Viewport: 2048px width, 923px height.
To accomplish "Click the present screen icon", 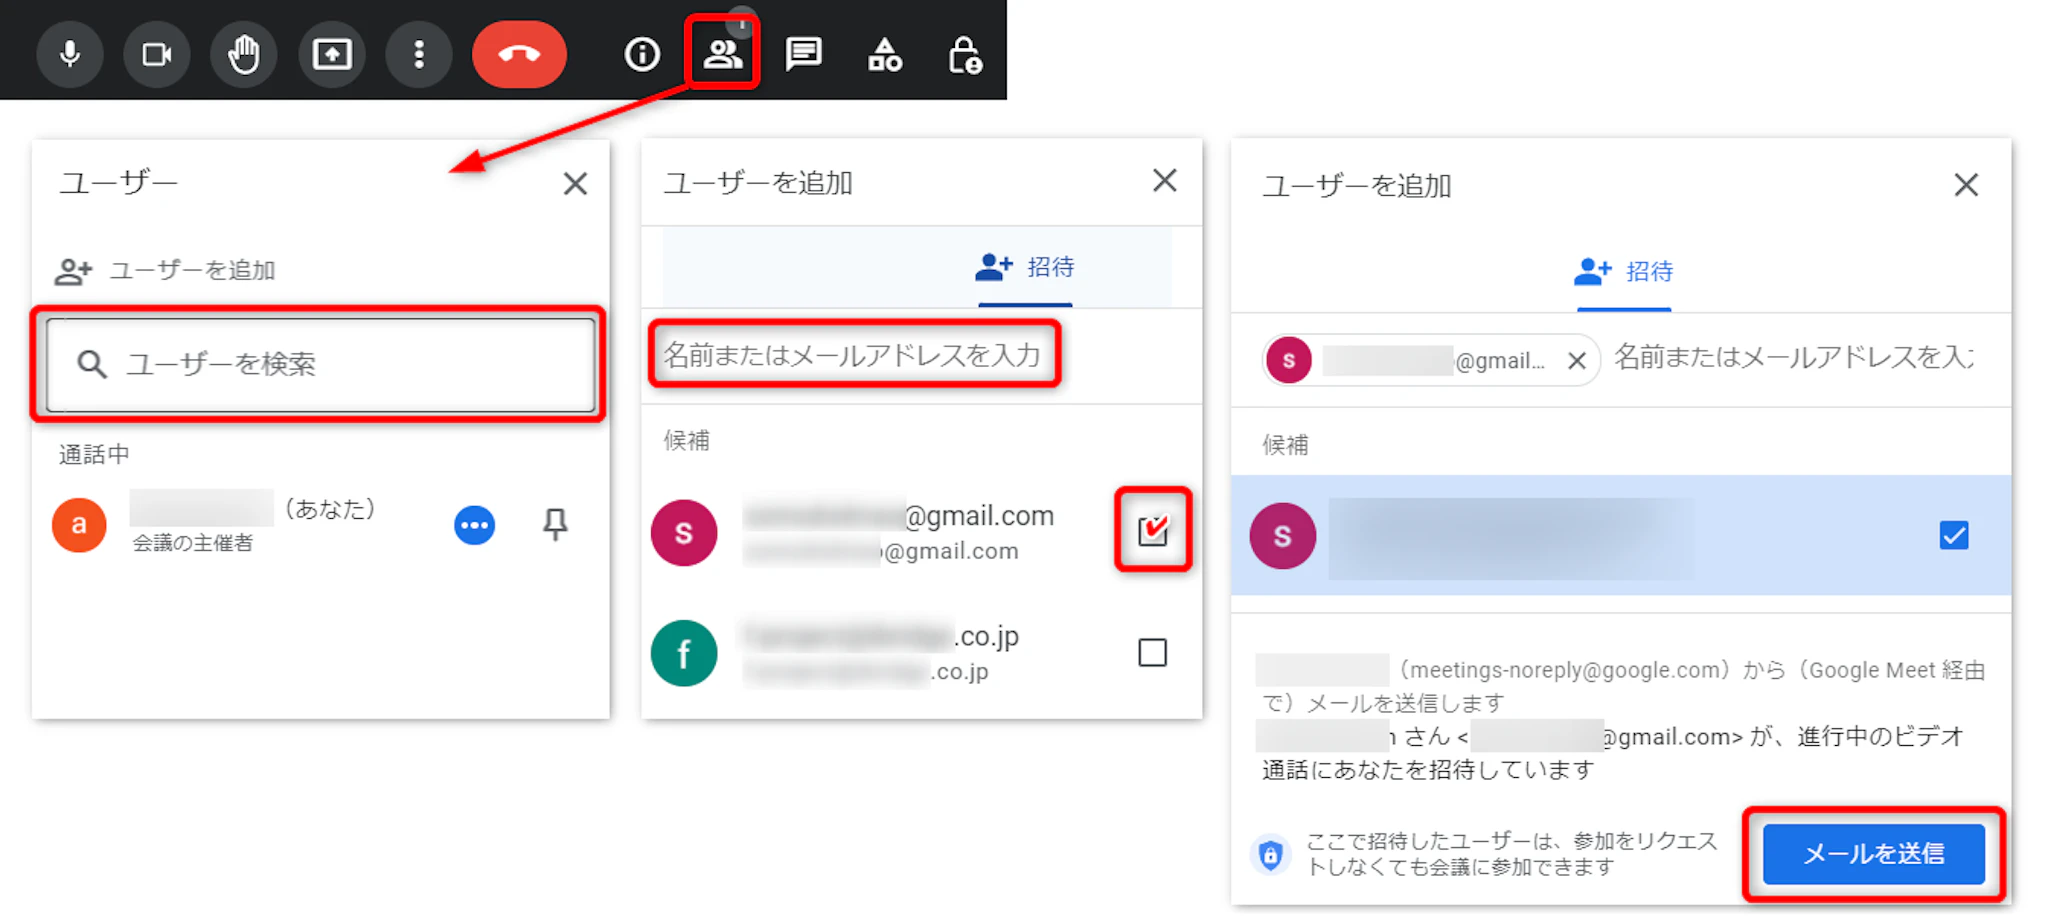I will pos(332,54).
